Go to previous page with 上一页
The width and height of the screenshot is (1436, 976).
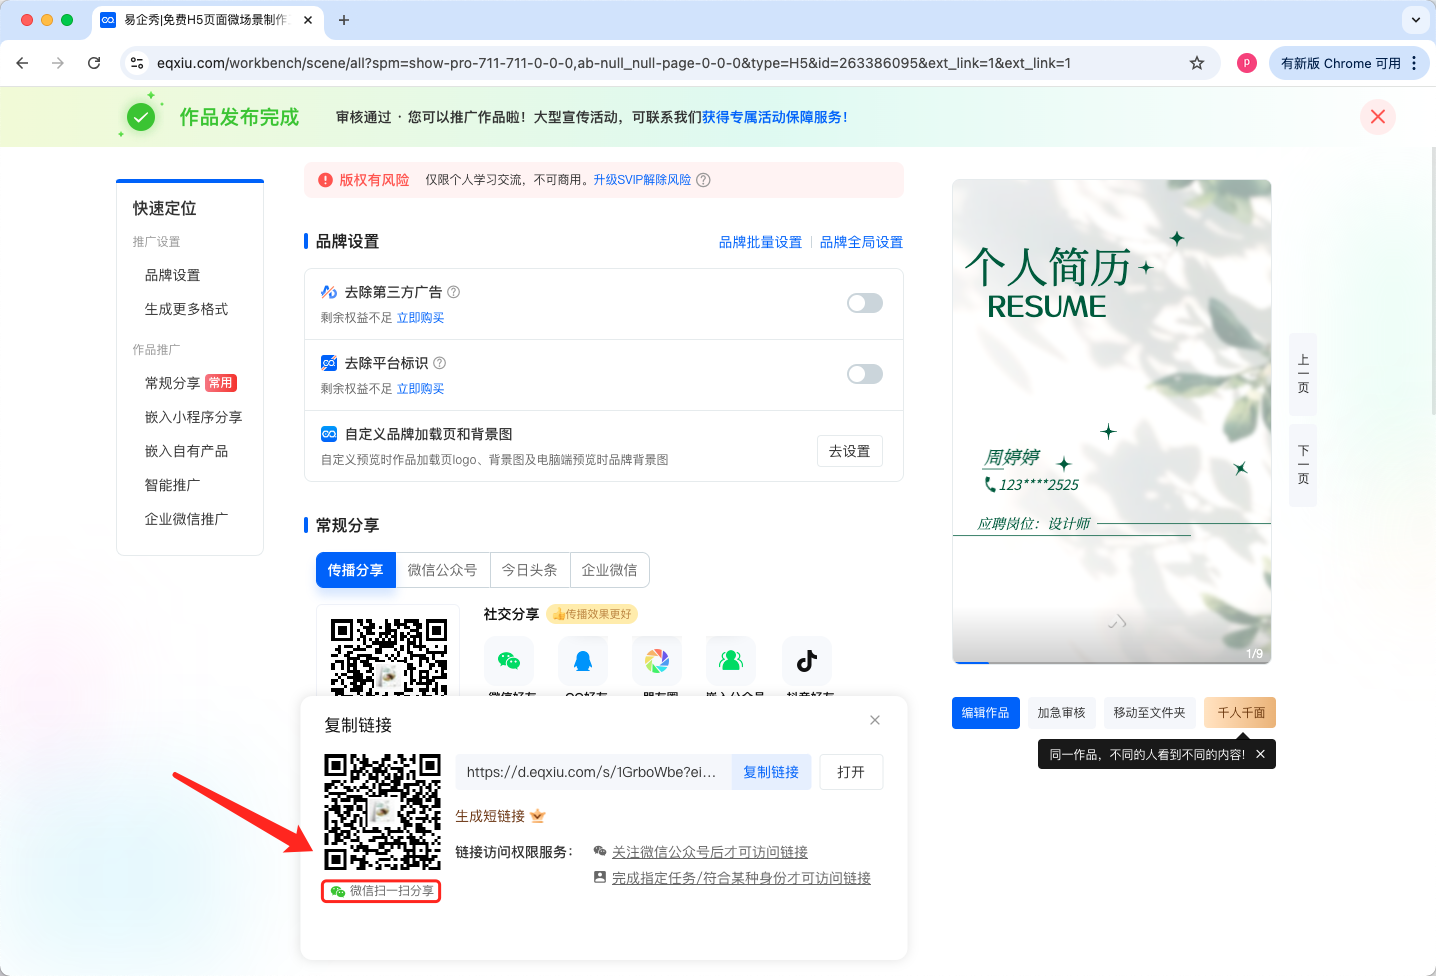click(1303, 374)
